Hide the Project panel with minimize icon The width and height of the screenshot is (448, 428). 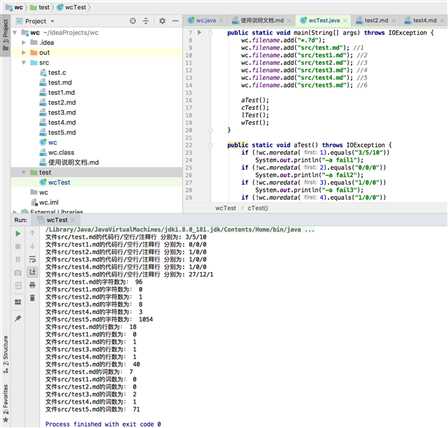(x=175, y=21)
